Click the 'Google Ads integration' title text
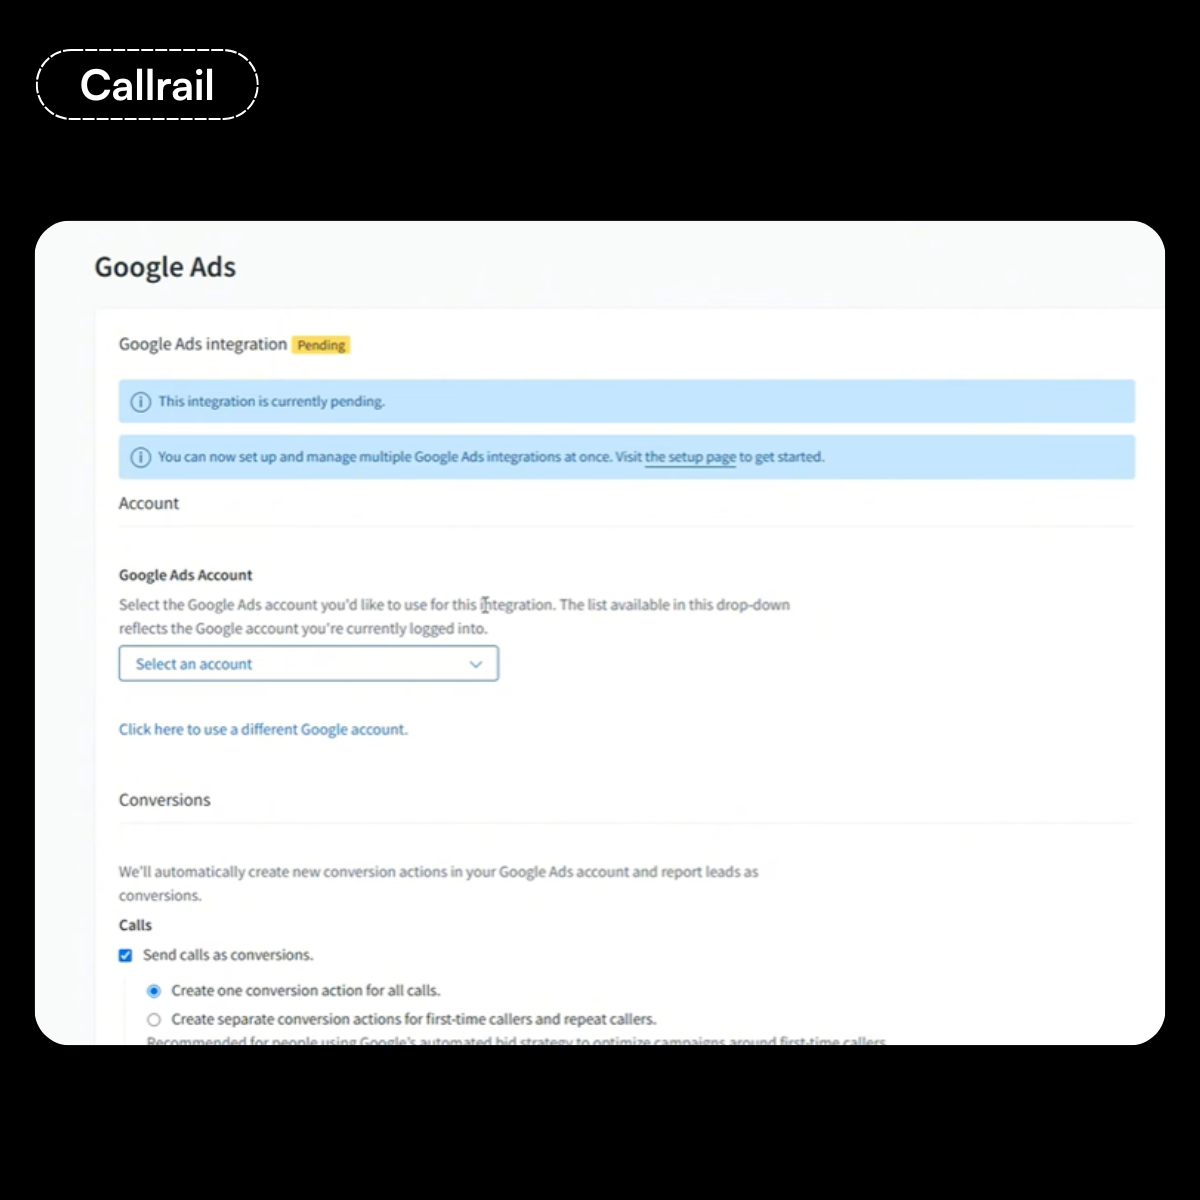The width and height of the screenshot is (1200, 1200). point(203,344)
